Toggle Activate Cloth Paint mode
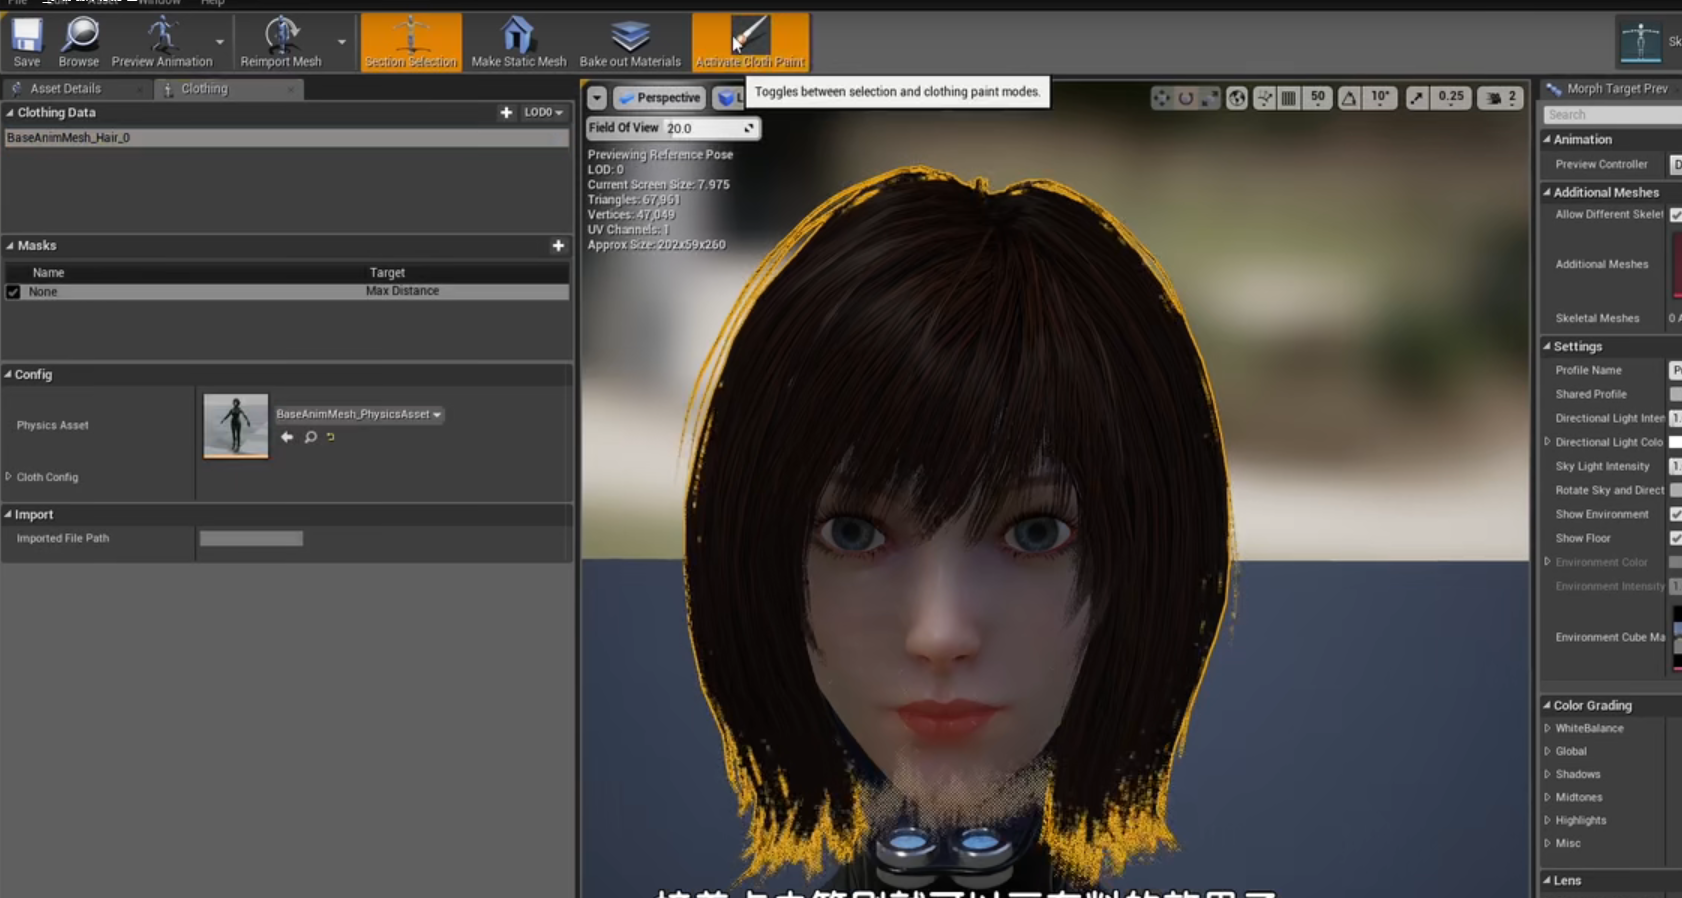The width and height of the screenshot is (1682, 898). tap(751, 42)
